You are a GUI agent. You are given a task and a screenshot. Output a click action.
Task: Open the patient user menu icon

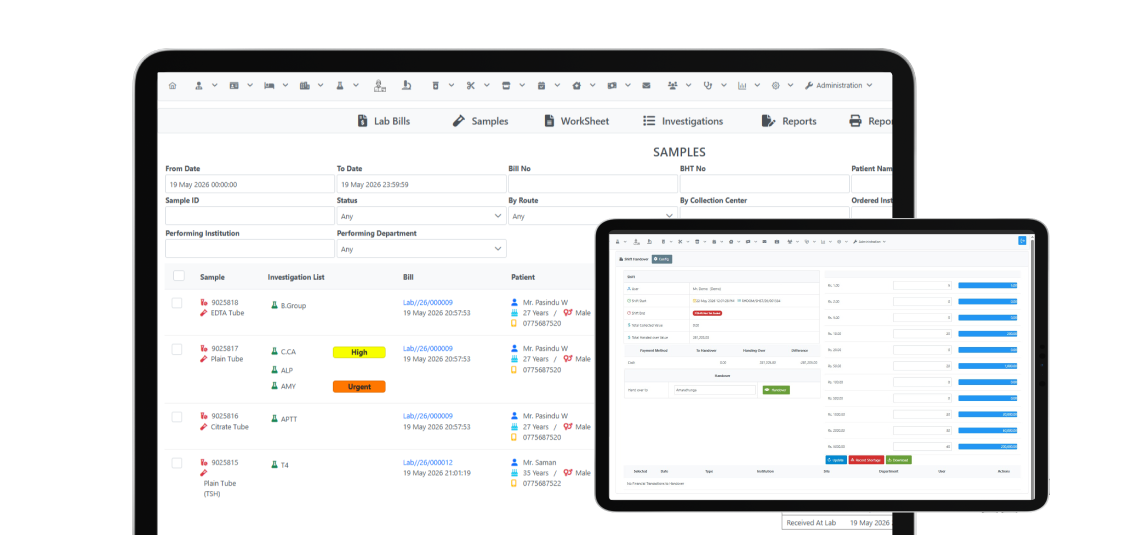tap(198, 86)
